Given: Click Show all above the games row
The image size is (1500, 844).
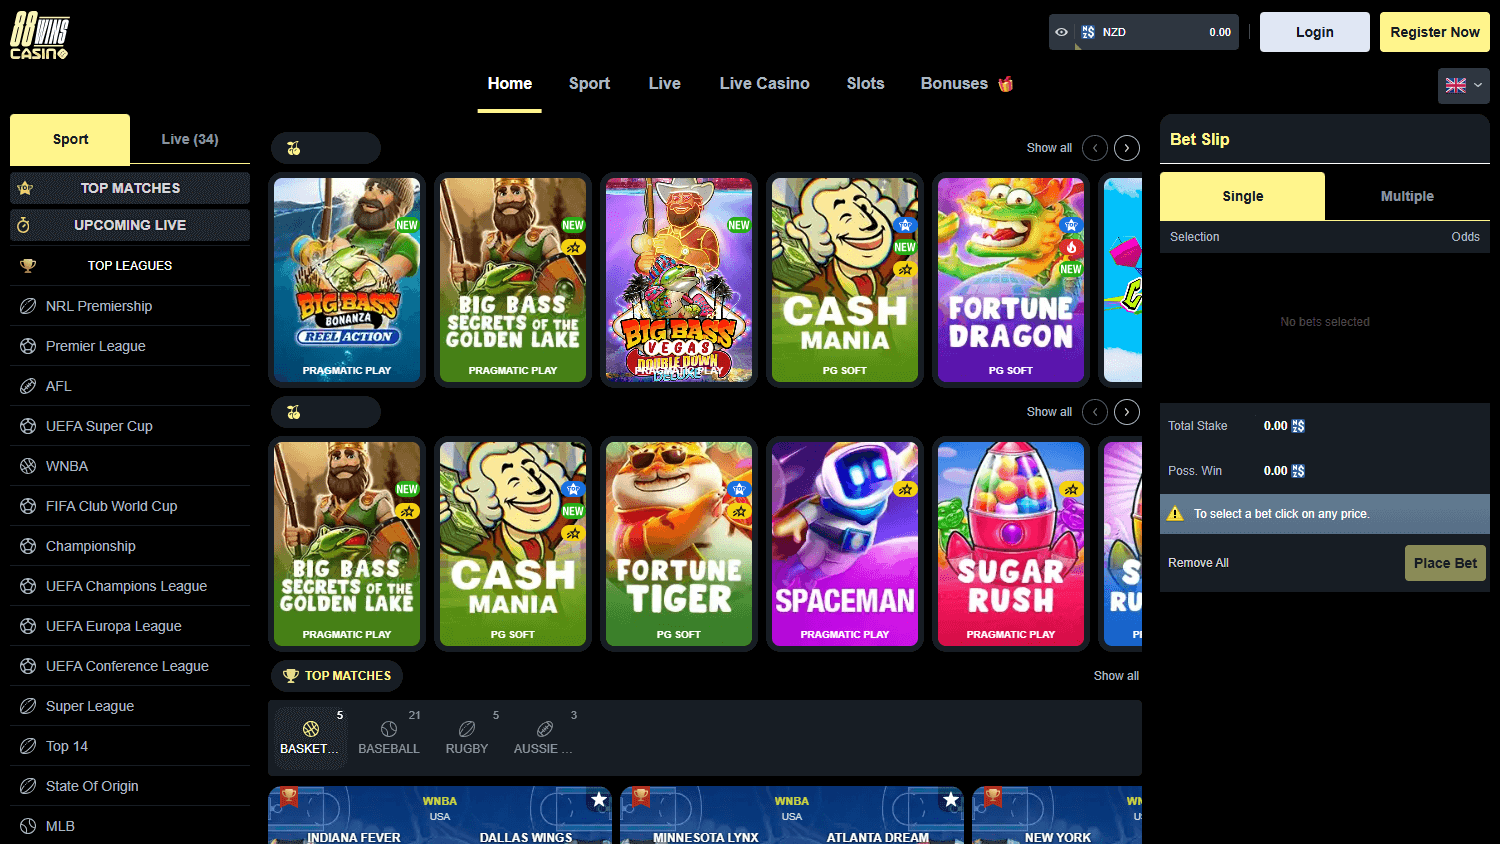Looking at the screenshot, I should 1048,147.
